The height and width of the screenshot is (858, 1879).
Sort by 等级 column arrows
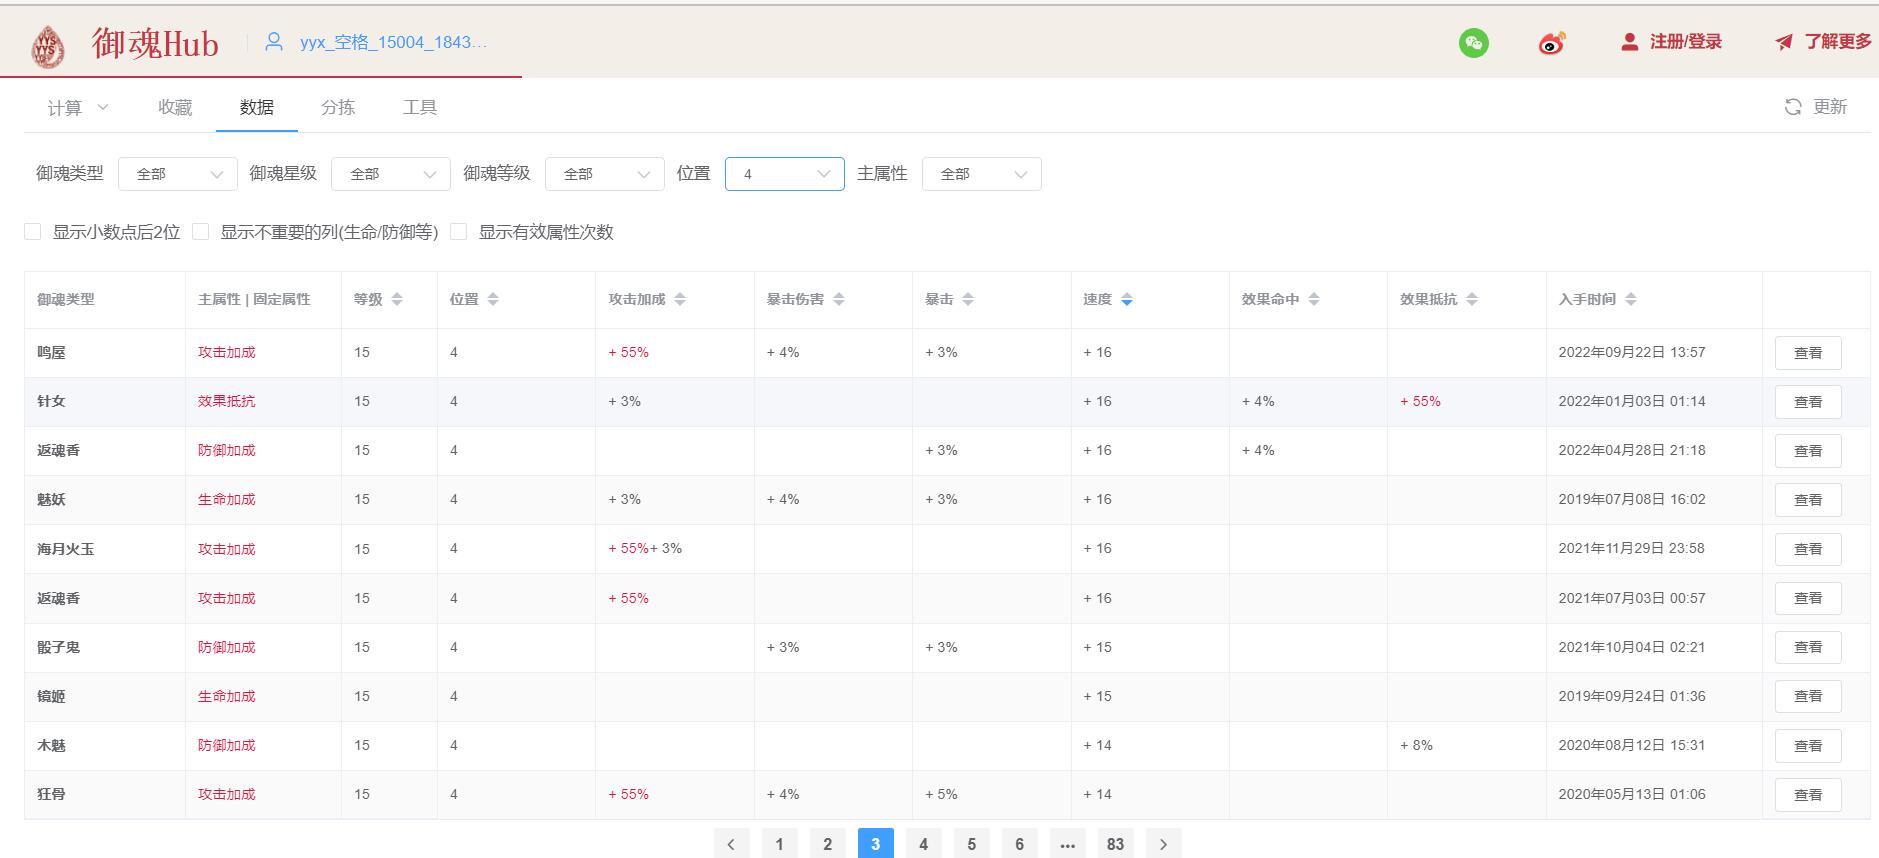[397, 299]
